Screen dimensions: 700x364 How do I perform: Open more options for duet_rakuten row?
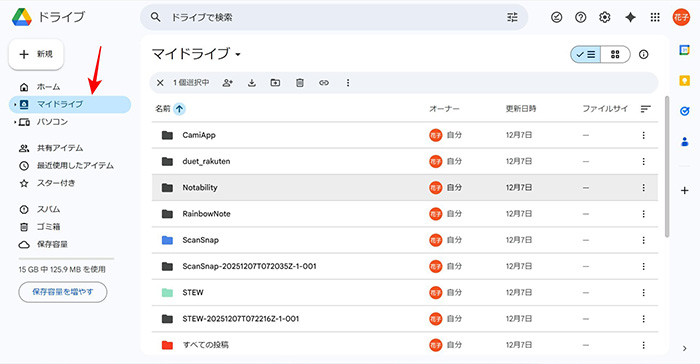point(643,161)
